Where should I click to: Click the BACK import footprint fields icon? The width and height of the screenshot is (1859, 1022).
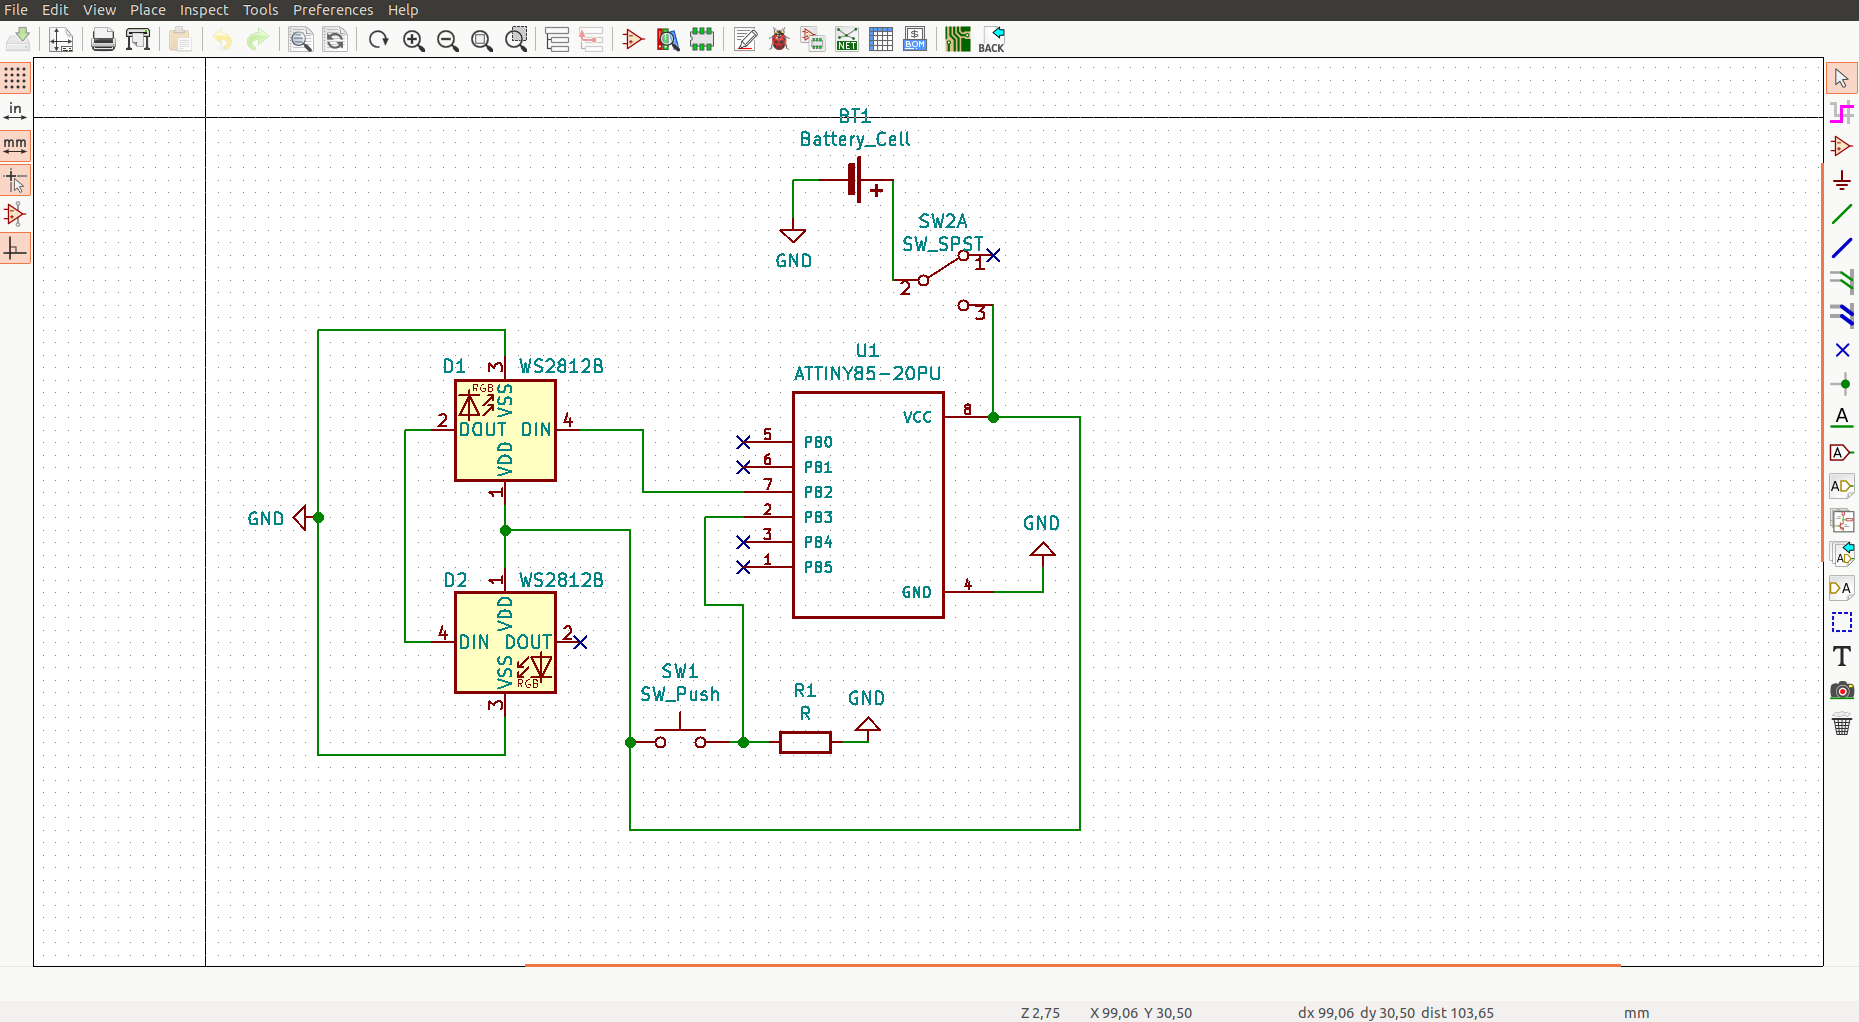[x=992, y=39]
